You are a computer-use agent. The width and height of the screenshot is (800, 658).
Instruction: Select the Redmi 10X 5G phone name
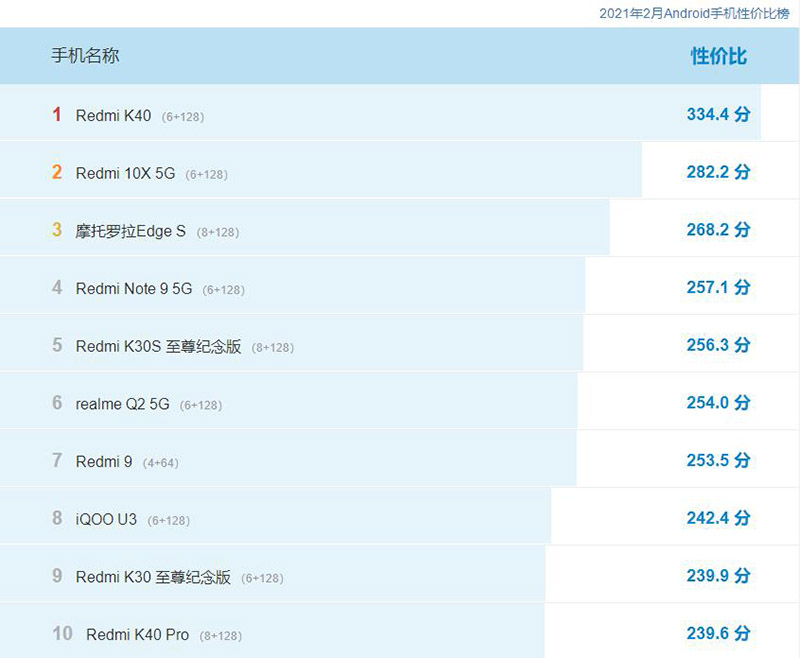pos(126,173)
